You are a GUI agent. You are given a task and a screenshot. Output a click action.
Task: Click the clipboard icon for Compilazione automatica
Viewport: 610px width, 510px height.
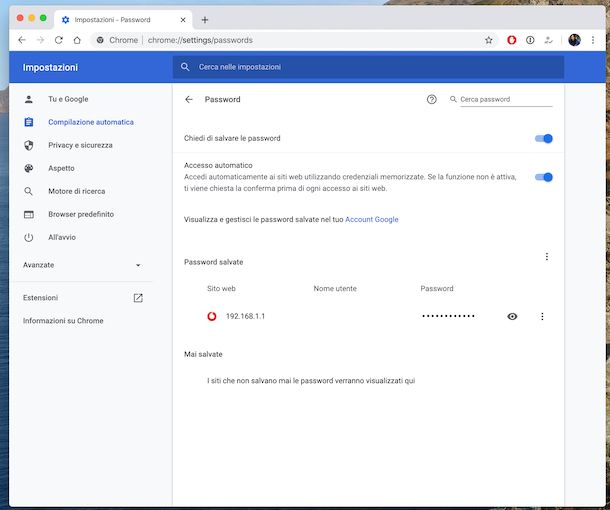29,122
